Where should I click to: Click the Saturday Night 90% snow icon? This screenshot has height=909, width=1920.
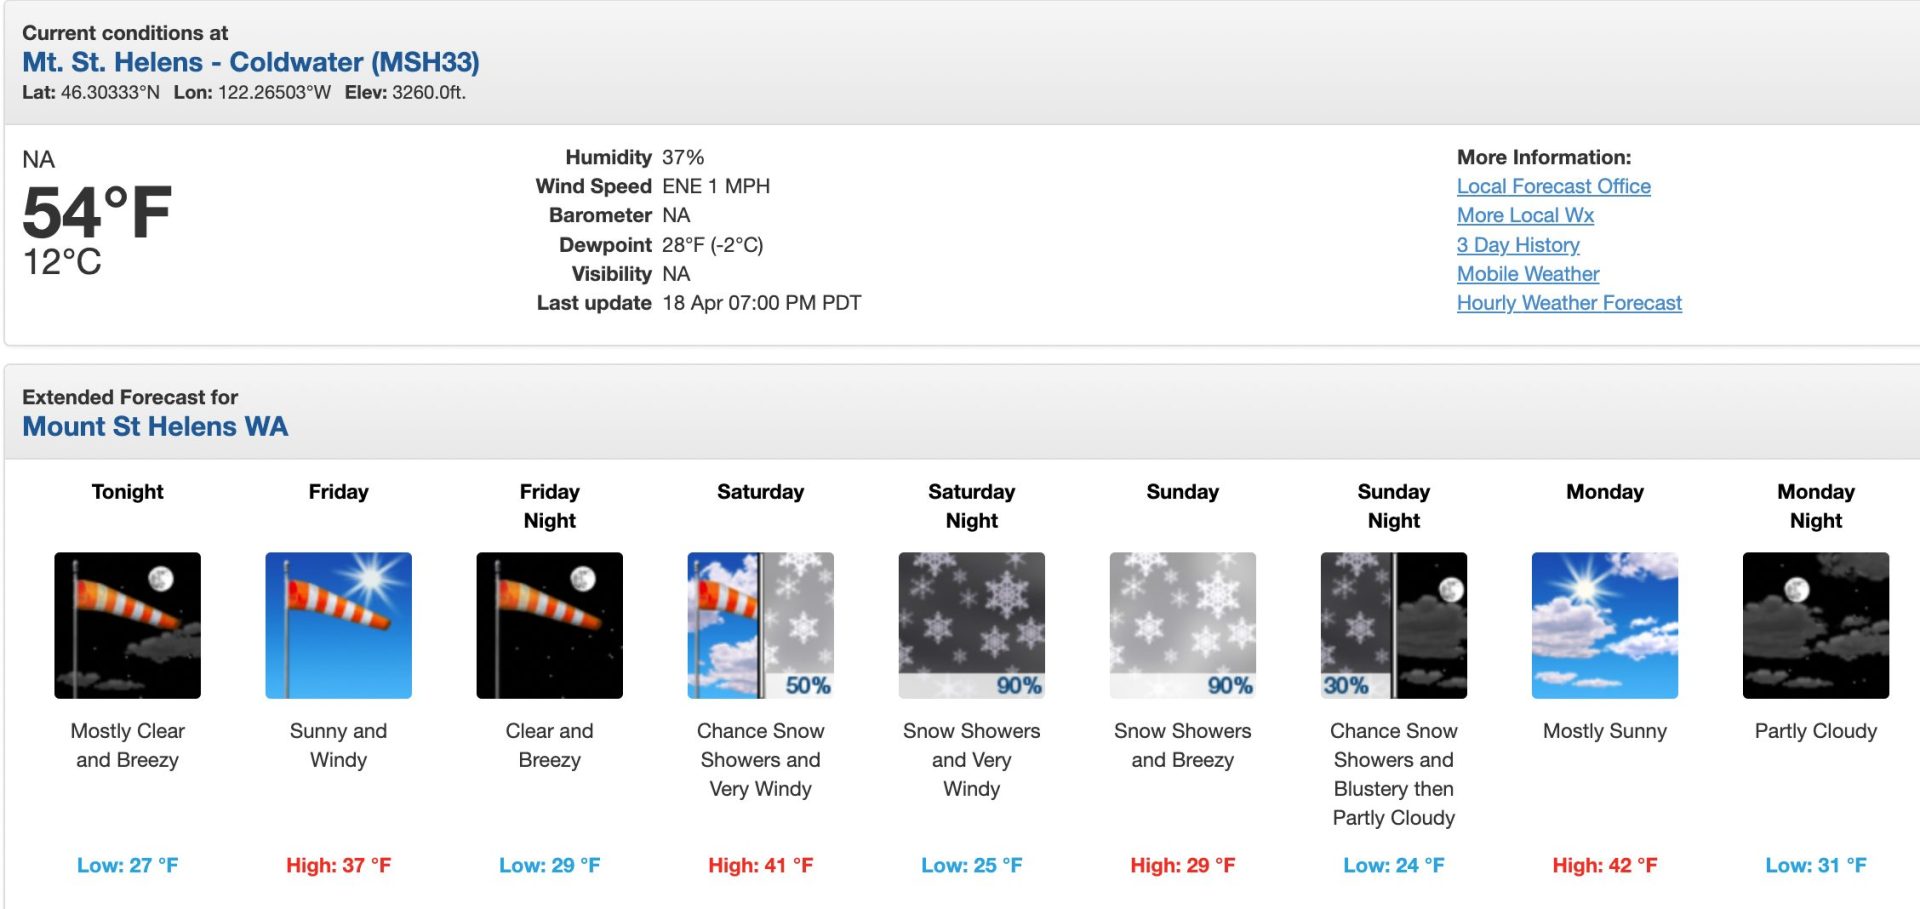(x=971, y=625)
